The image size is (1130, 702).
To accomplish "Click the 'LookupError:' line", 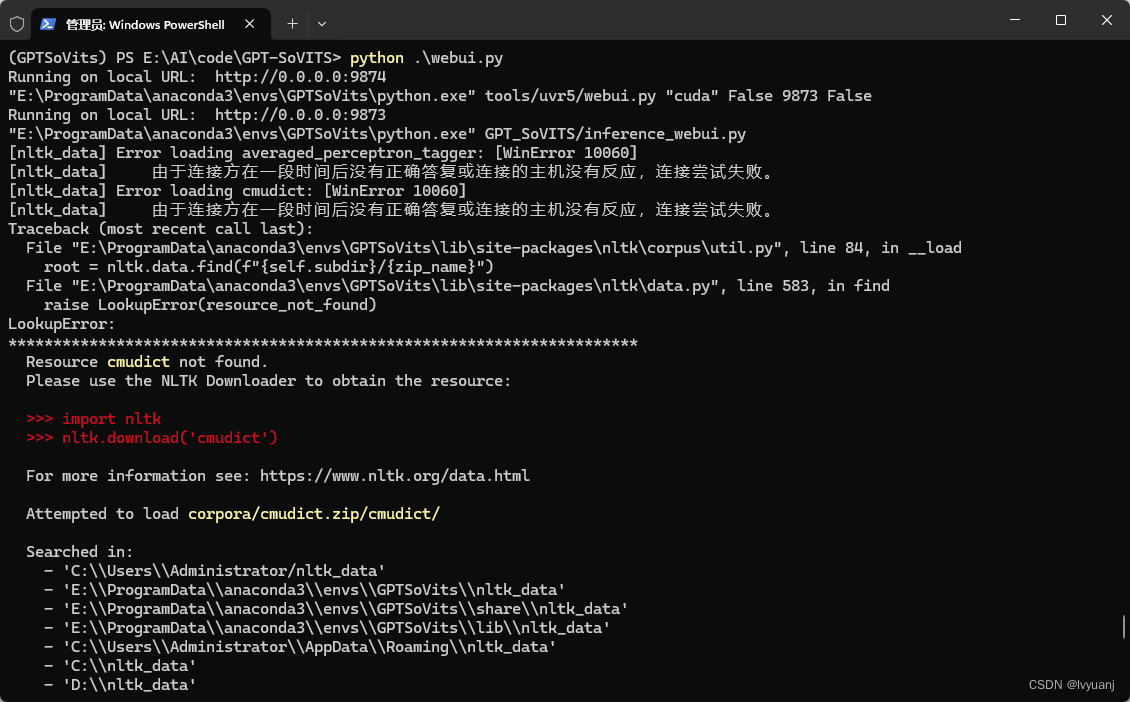I will (x=61, y=324).
